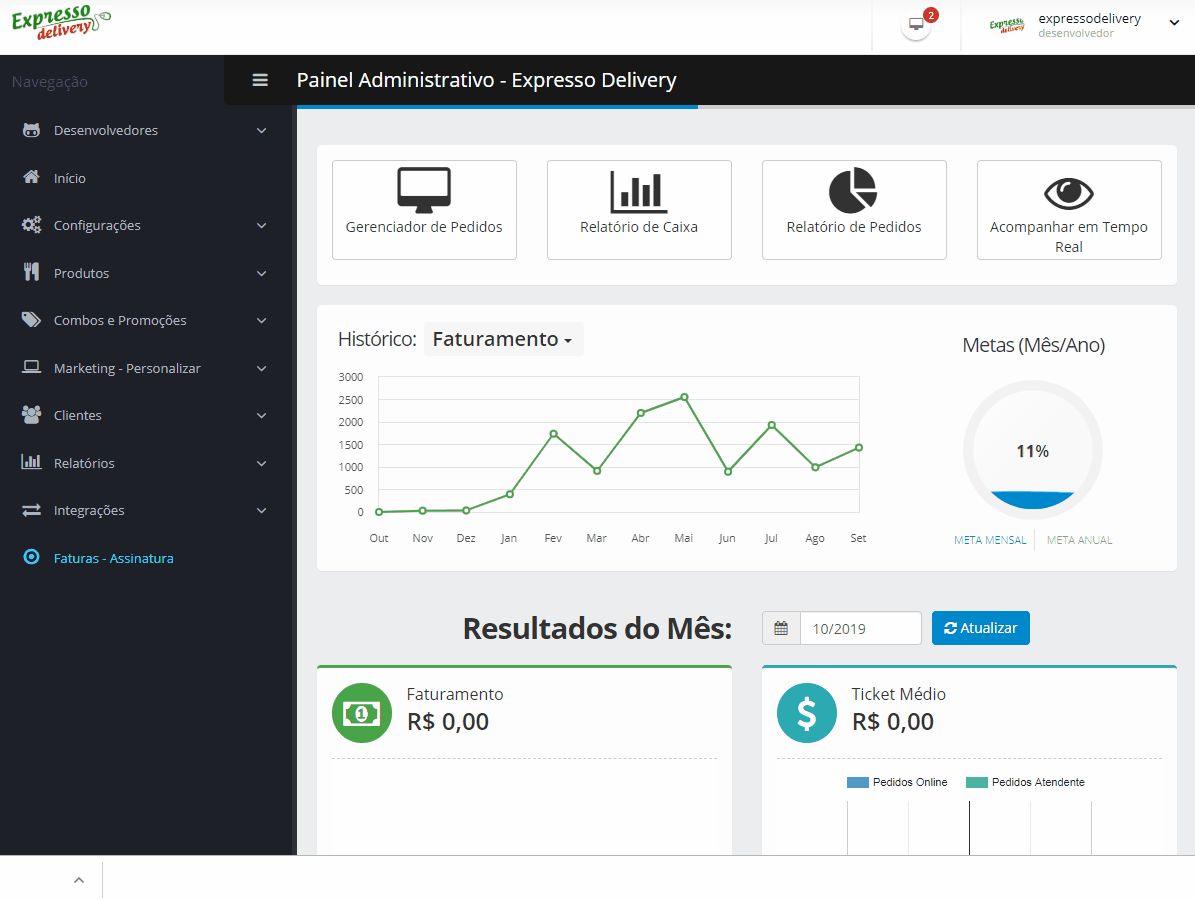This screenshot has width=1195, height=900.
Task: Select Clientes in the navigation
Action: 77,415
